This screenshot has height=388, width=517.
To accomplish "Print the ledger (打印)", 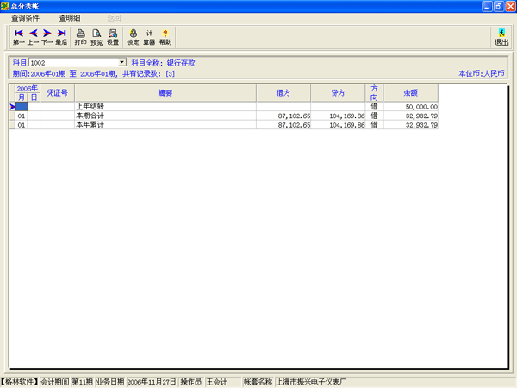I will 80,37.
